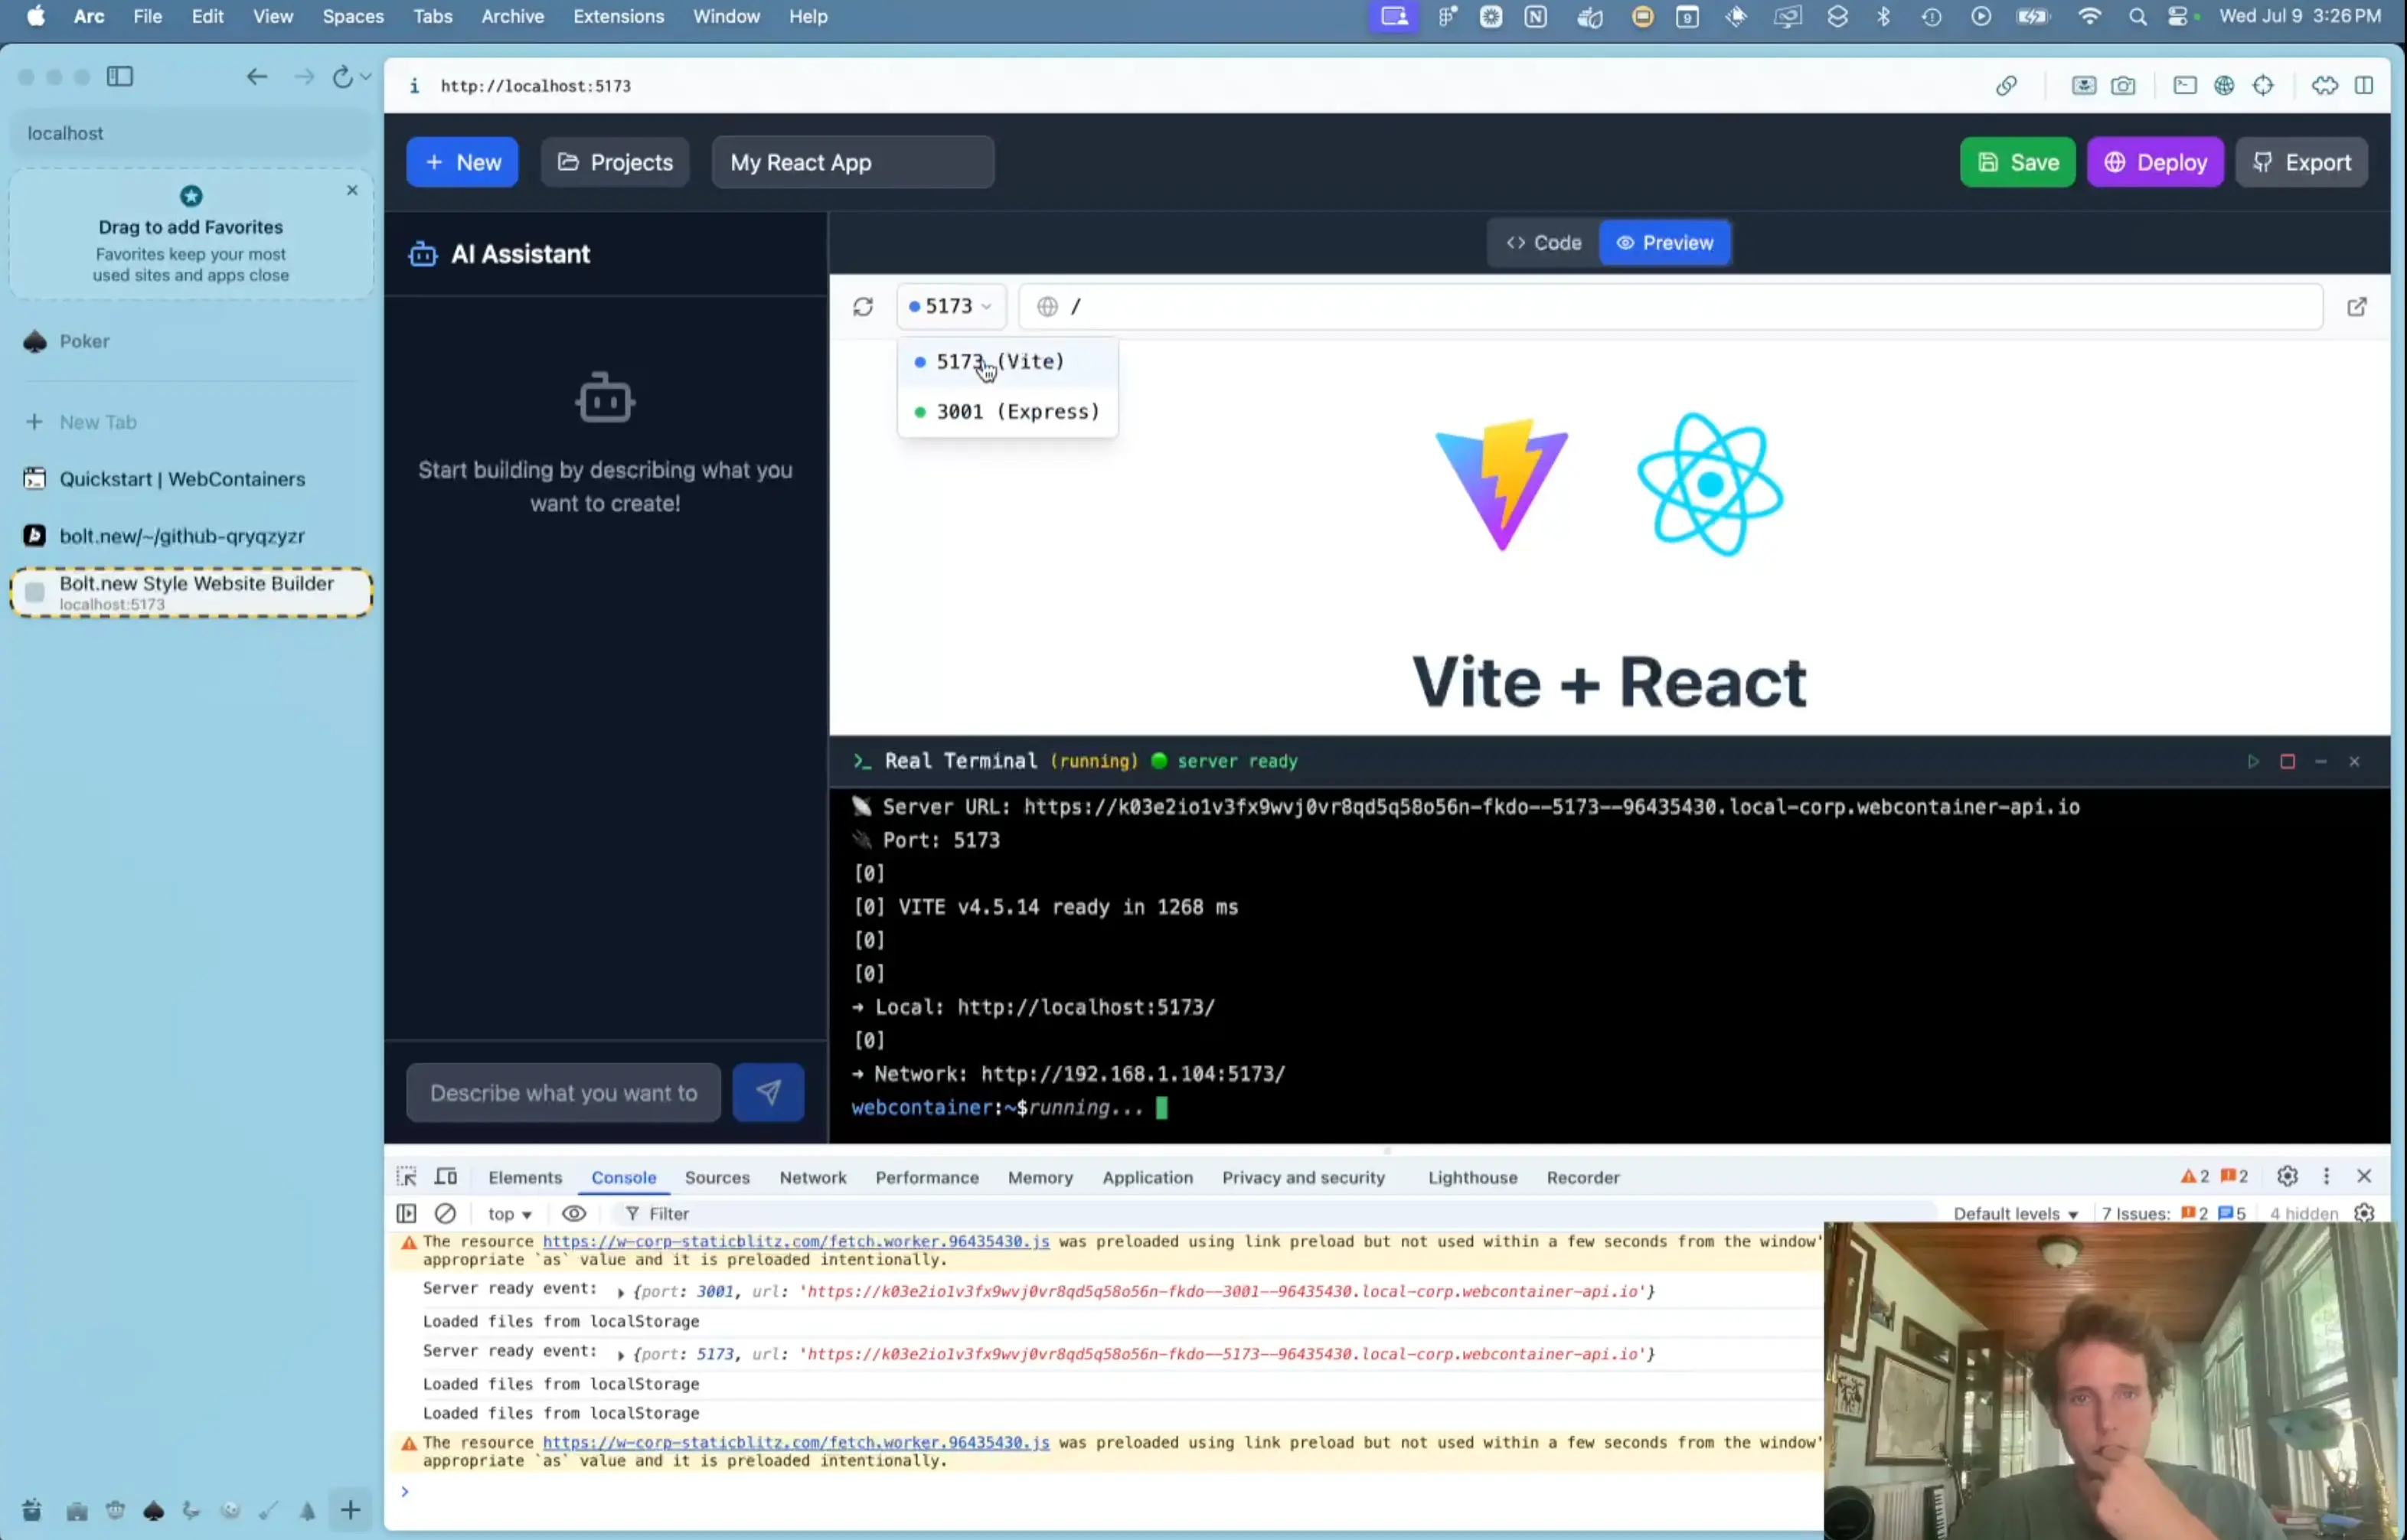The height and width of the screenshot is (1540, 2407).
Task: Switch to the Preview tab
Action: pos(1664,243)
